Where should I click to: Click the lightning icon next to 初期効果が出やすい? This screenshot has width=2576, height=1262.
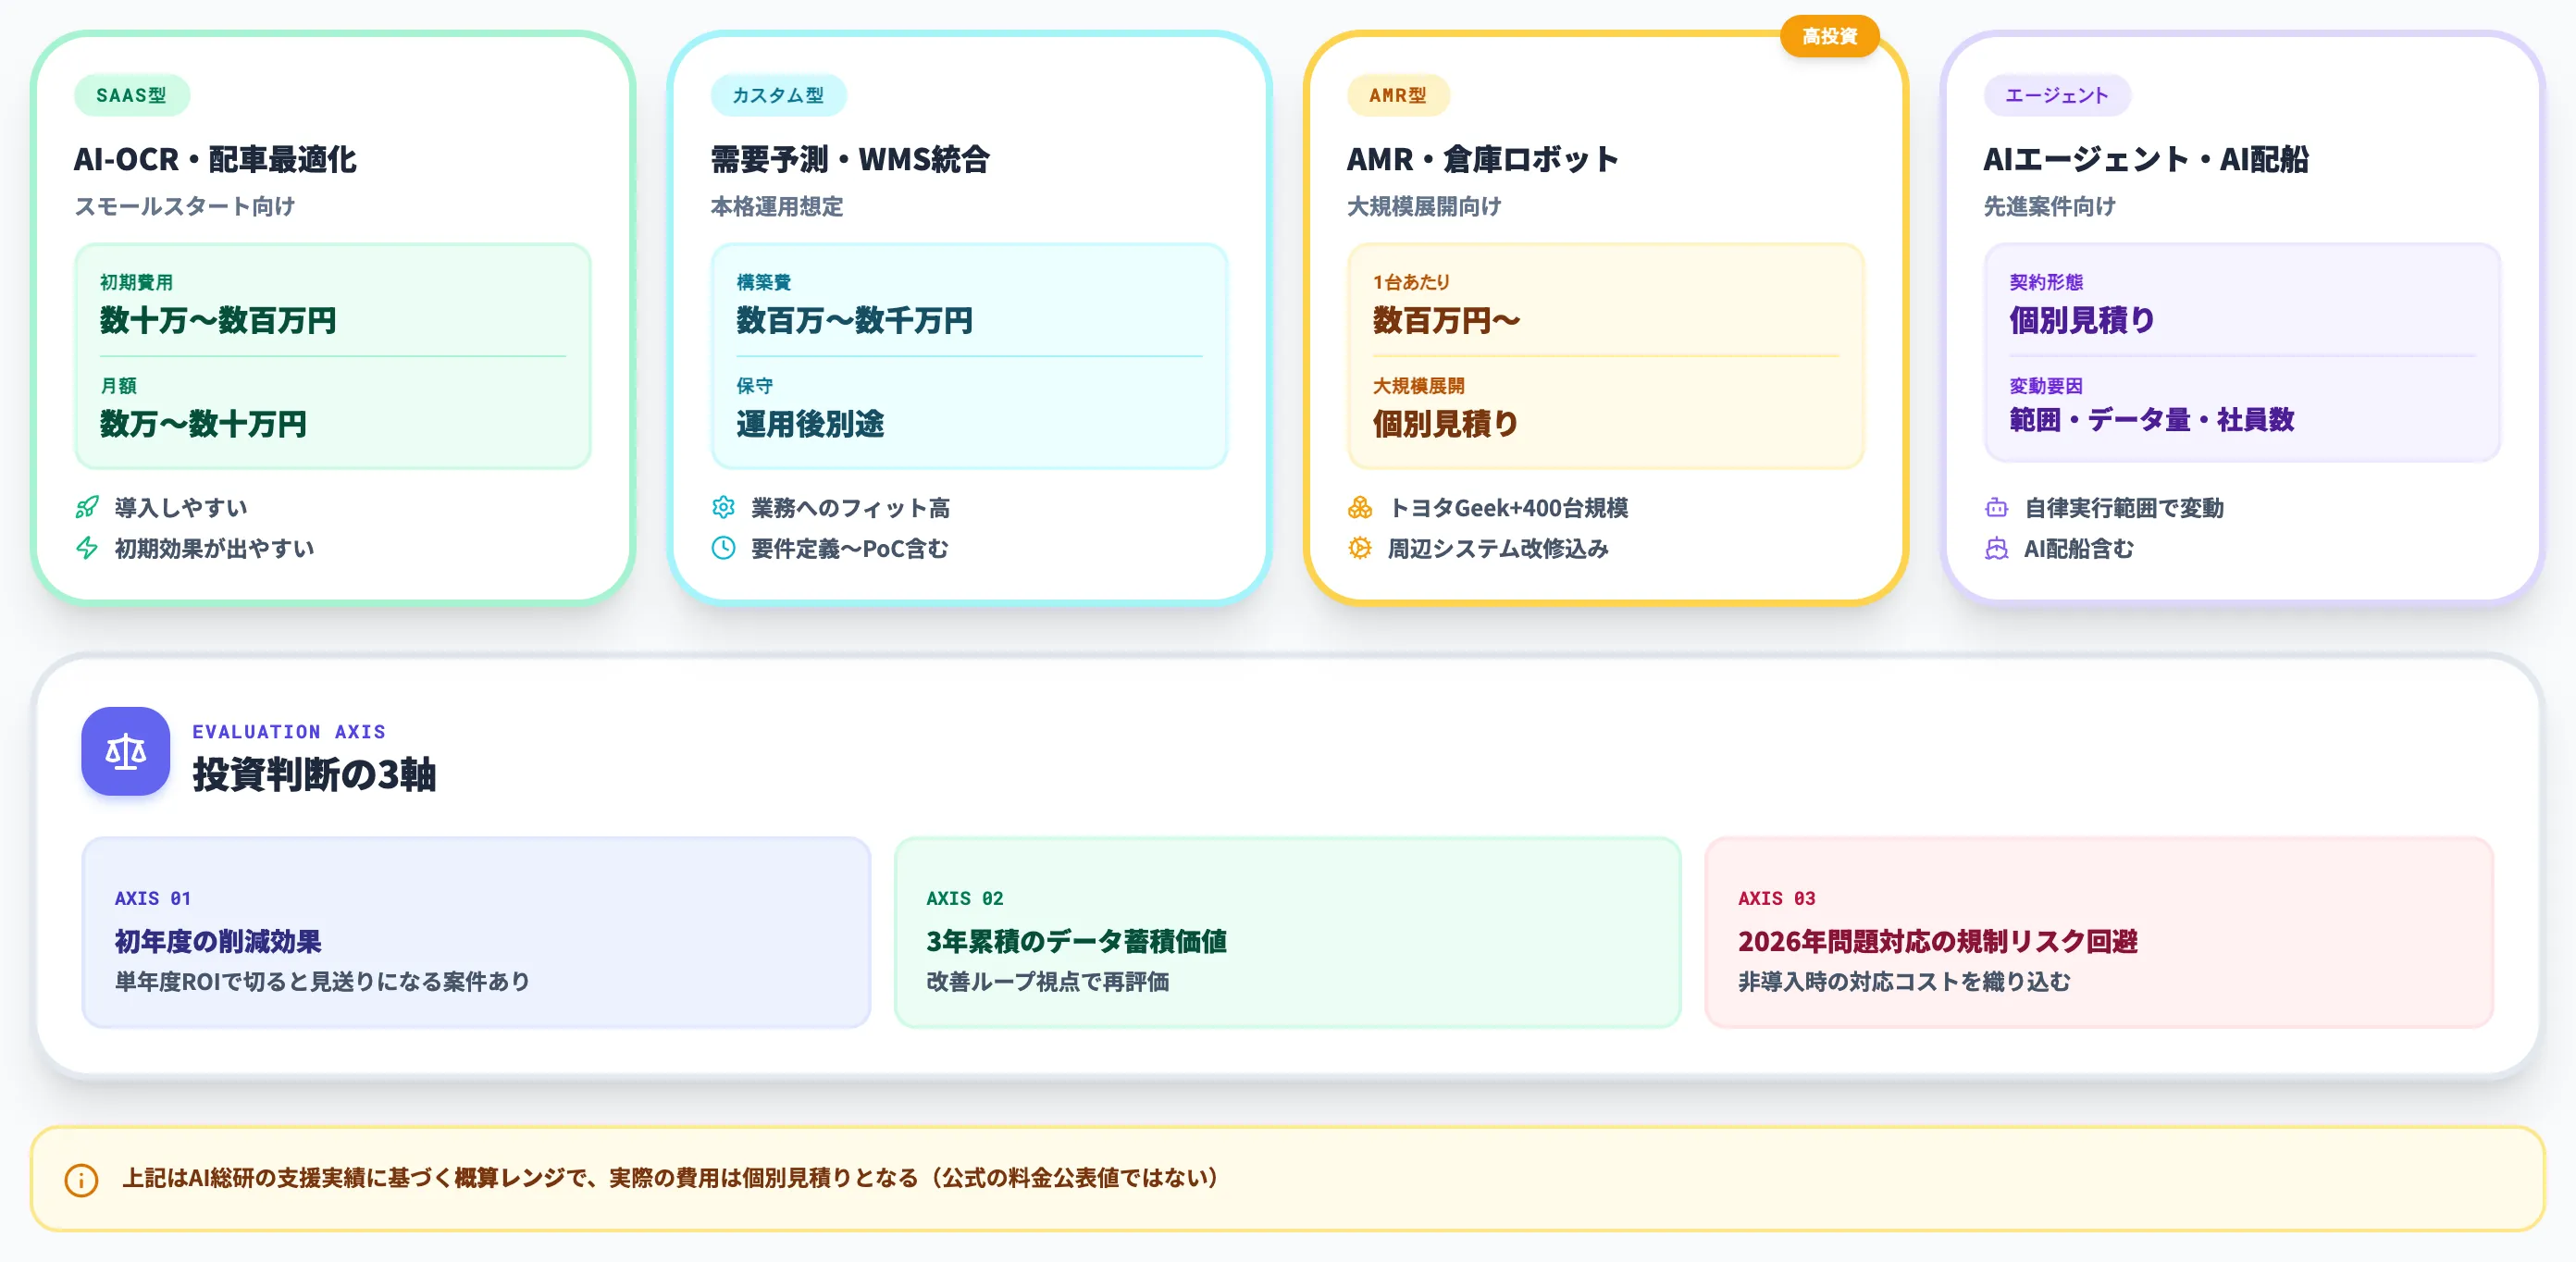(87, 548)
